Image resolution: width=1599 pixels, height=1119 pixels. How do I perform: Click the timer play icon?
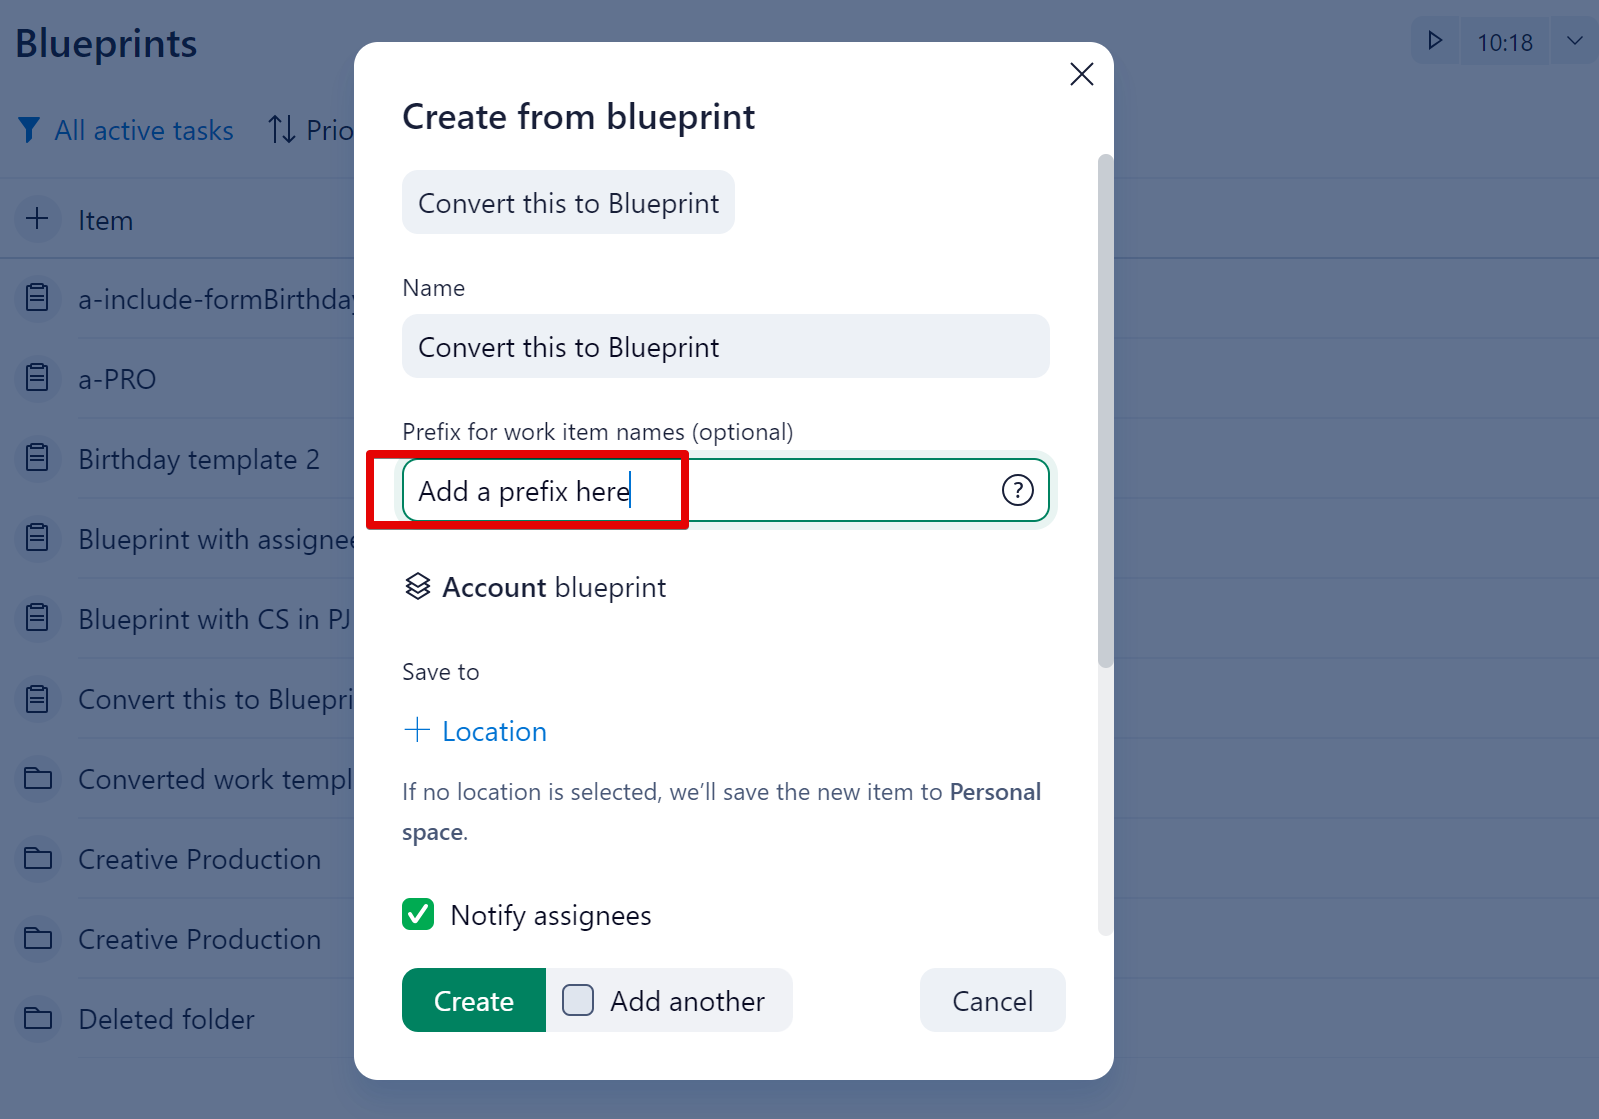pos(1435,41)
